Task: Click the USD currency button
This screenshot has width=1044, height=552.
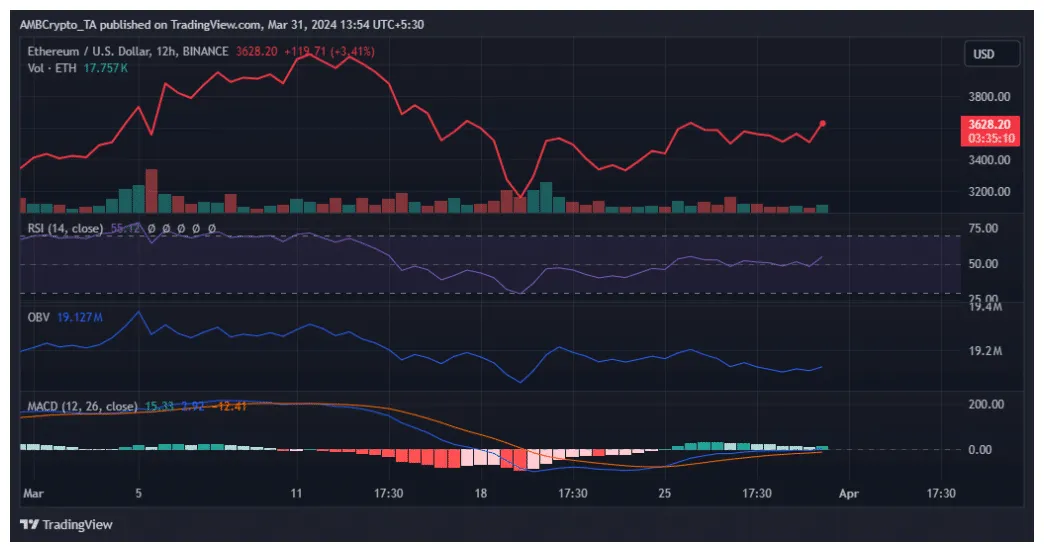Action: [991, 54]
